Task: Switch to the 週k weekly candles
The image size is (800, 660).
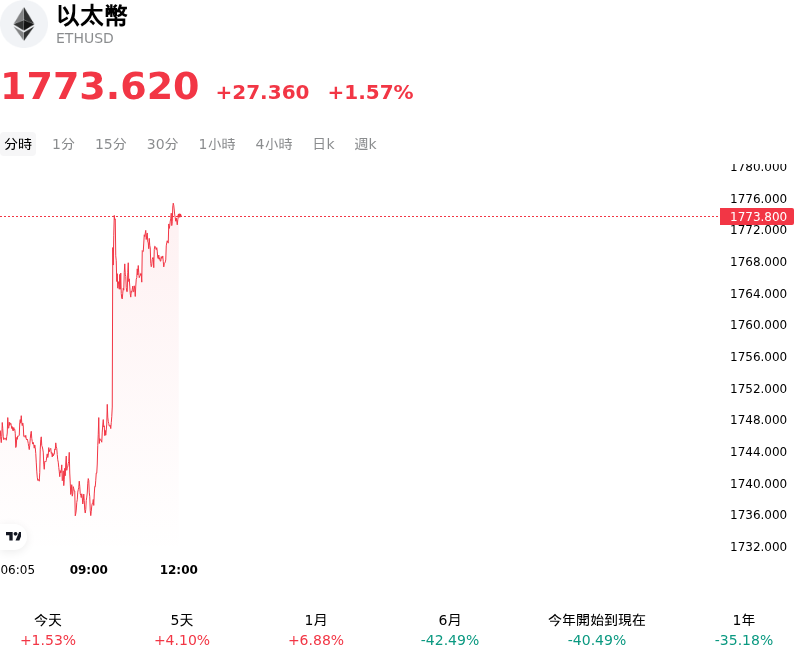Action: [x=365, y=144]
